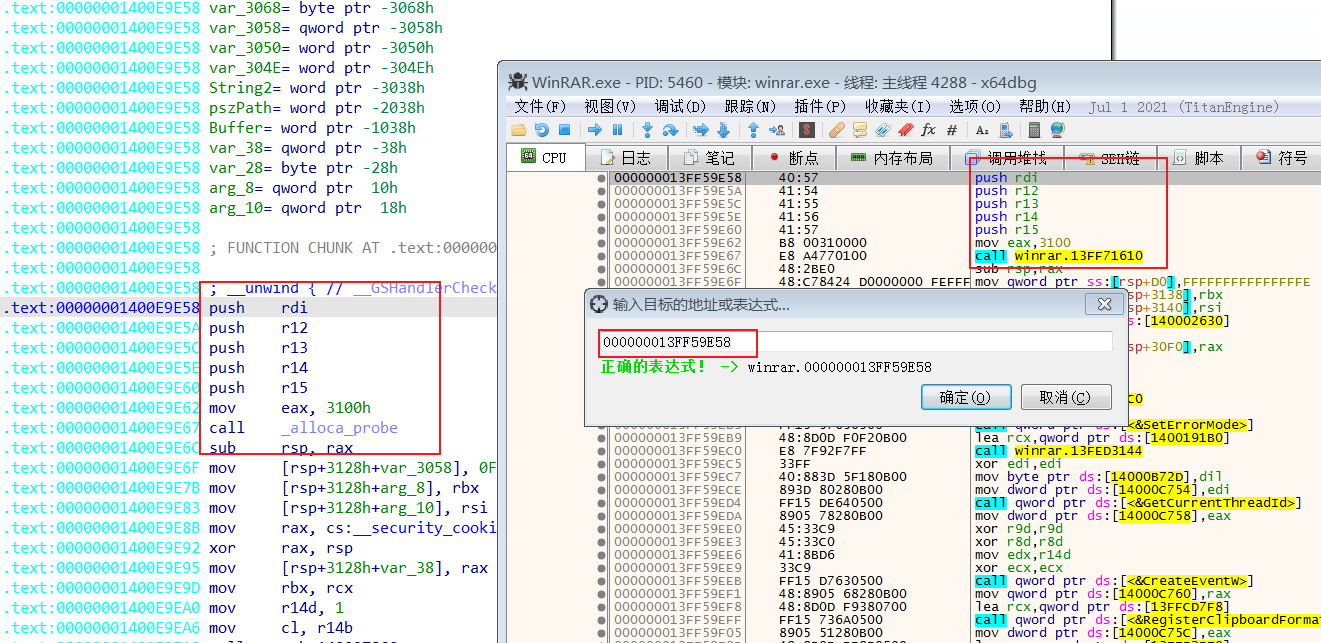
Task: Open the String references Az icon
Action: click(x=982, y=130)
